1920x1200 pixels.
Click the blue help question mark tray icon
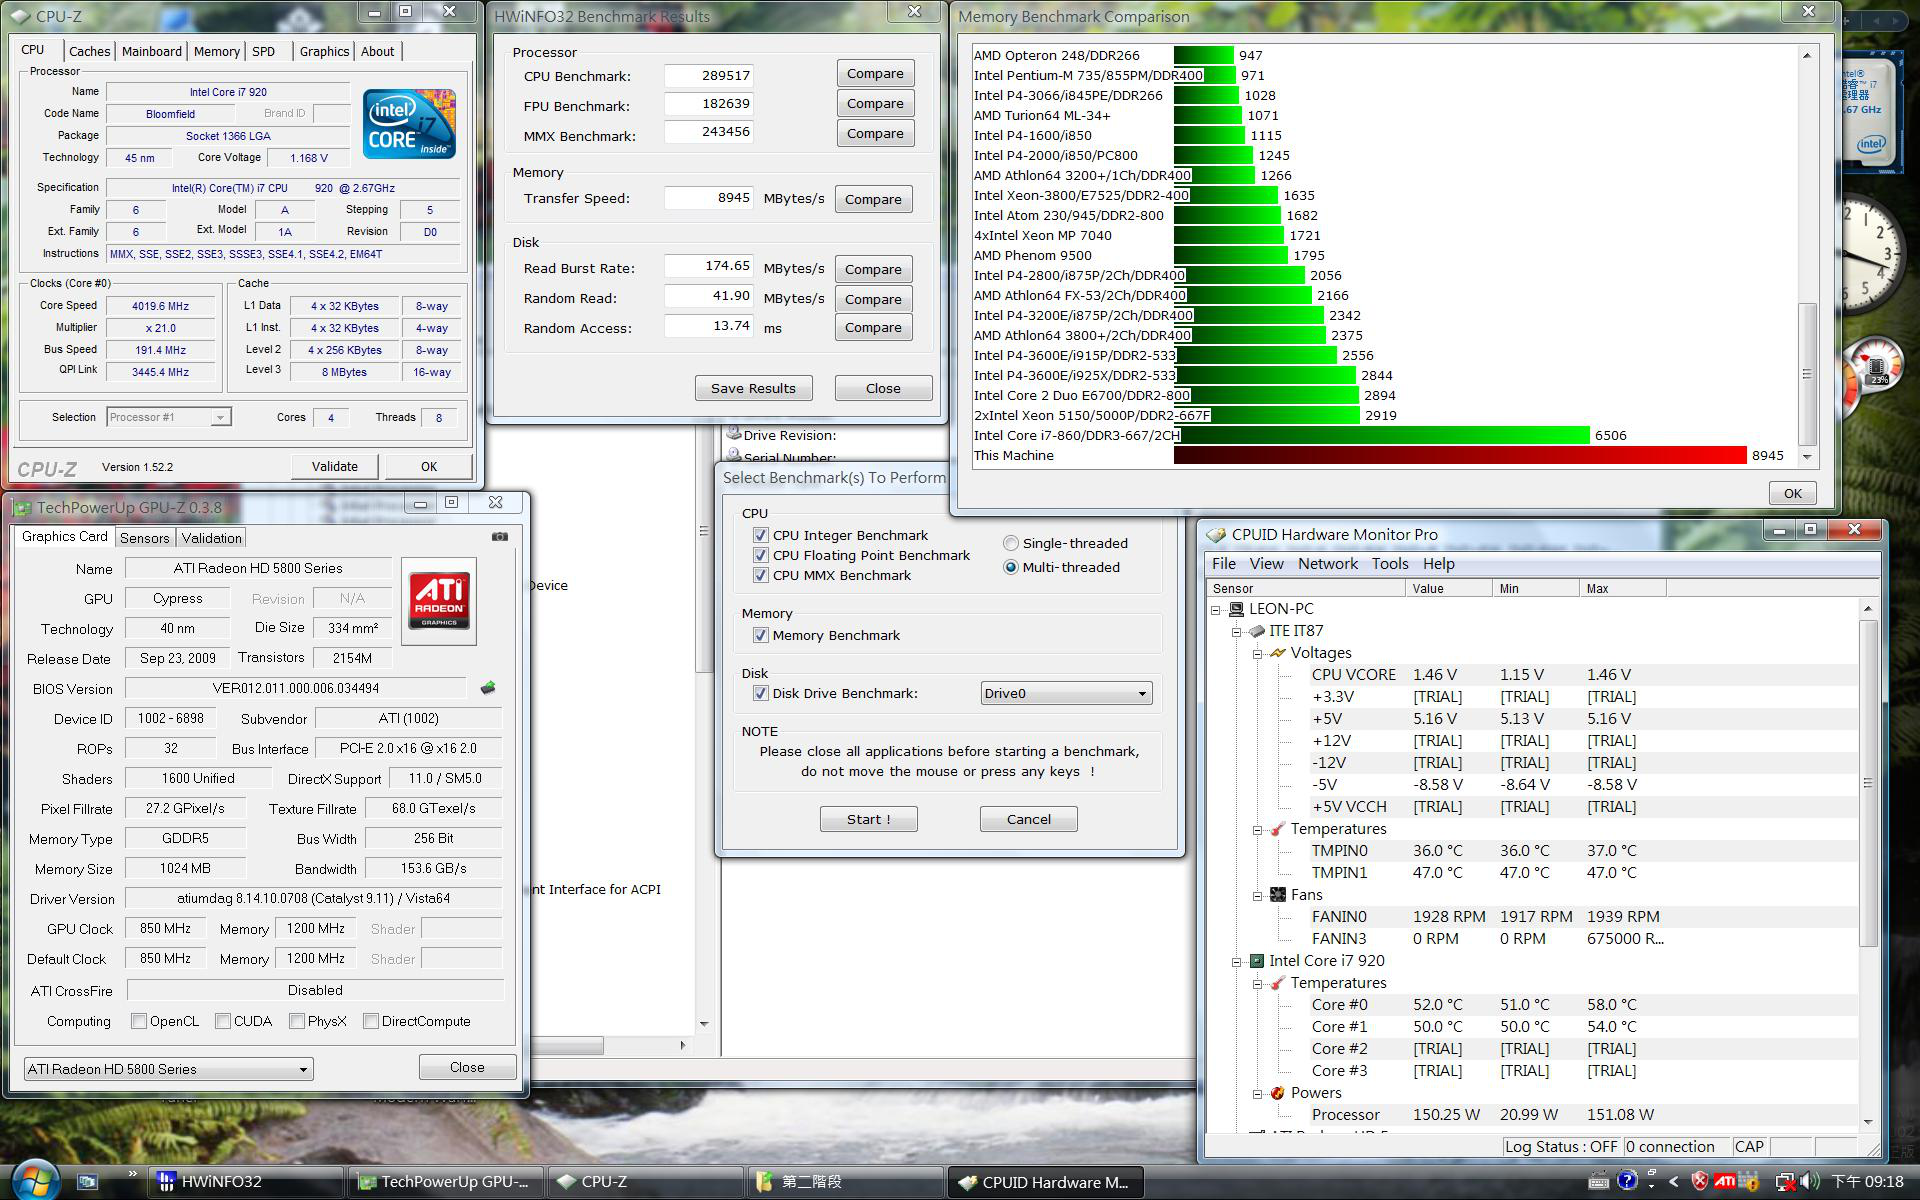[1627, 1181]
